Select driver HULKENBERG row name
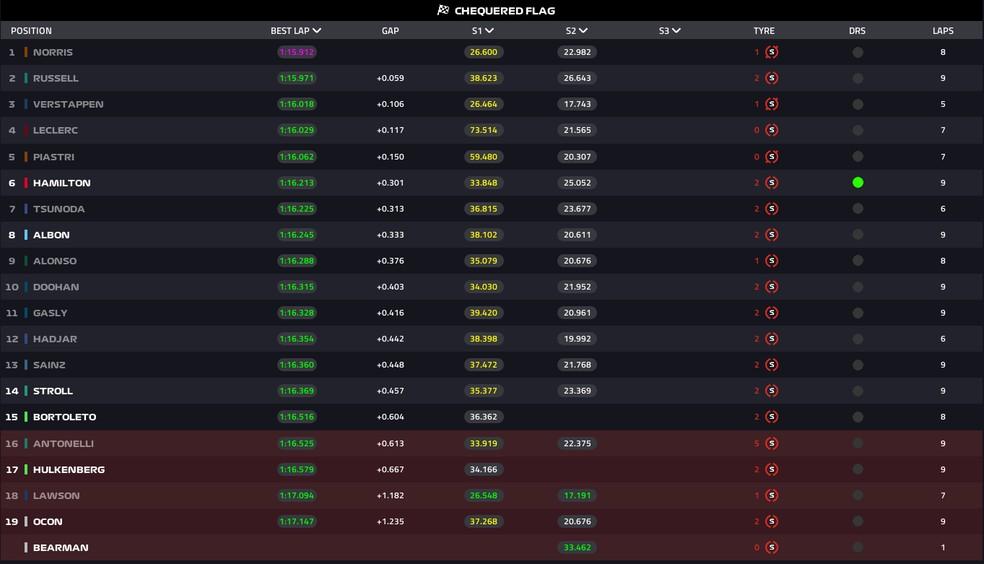Image resolution: width=984 pixels, height=564 pixels. pos(69,469)
